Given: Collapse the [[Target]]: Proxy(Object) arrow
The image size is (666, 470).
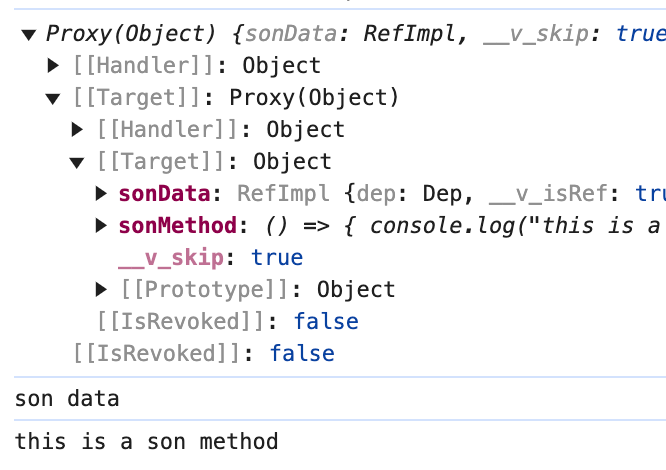Looking at the screenshot, I should [54, 98].
